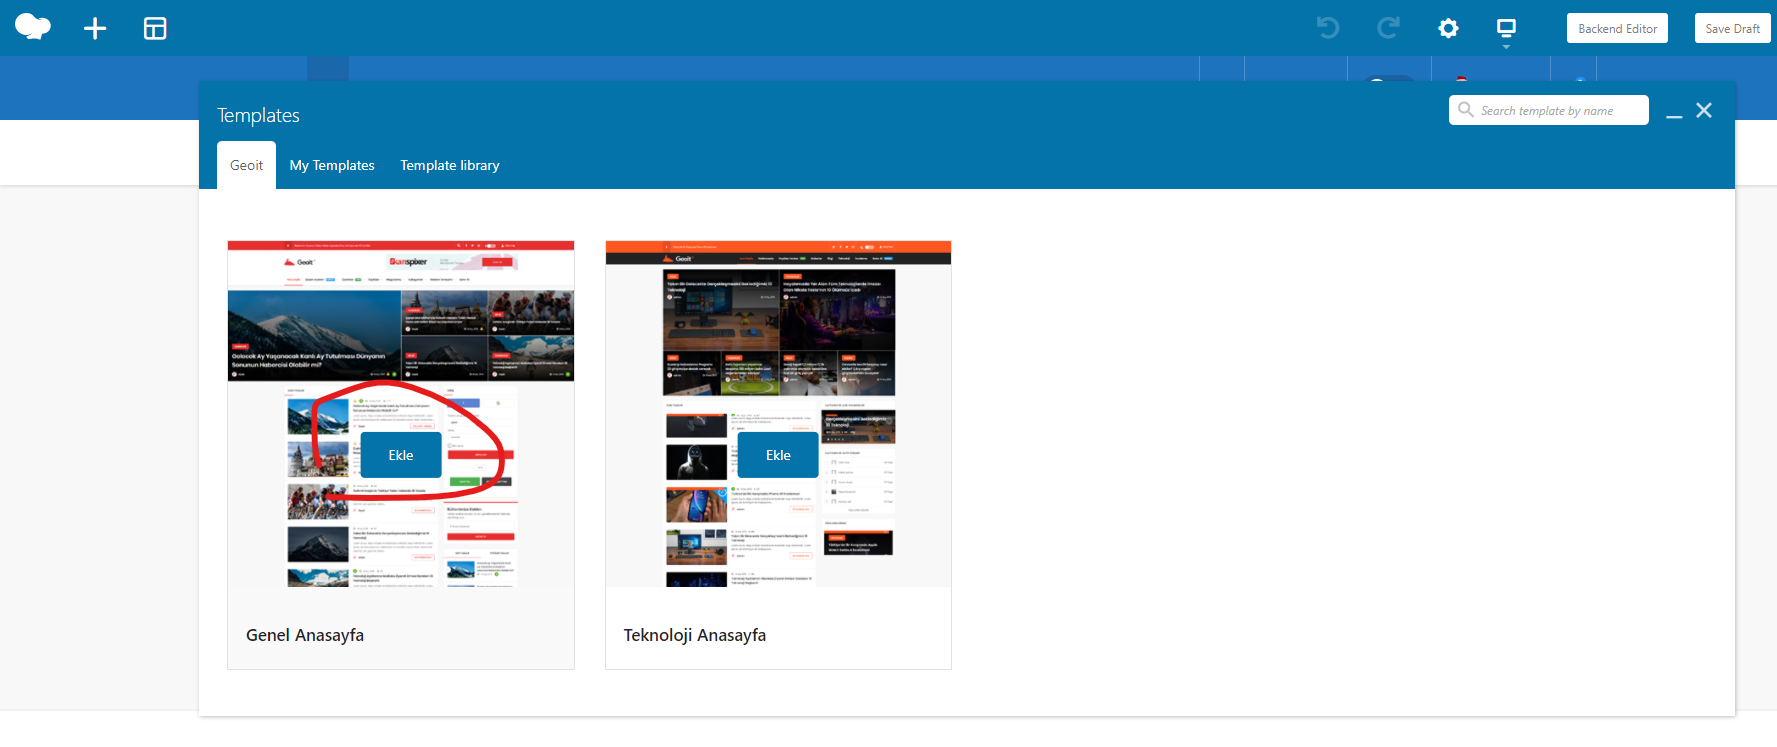Screen dimensions: 1777x747
Task: Switch to the My Templates tab
Action: pos(332,165)
